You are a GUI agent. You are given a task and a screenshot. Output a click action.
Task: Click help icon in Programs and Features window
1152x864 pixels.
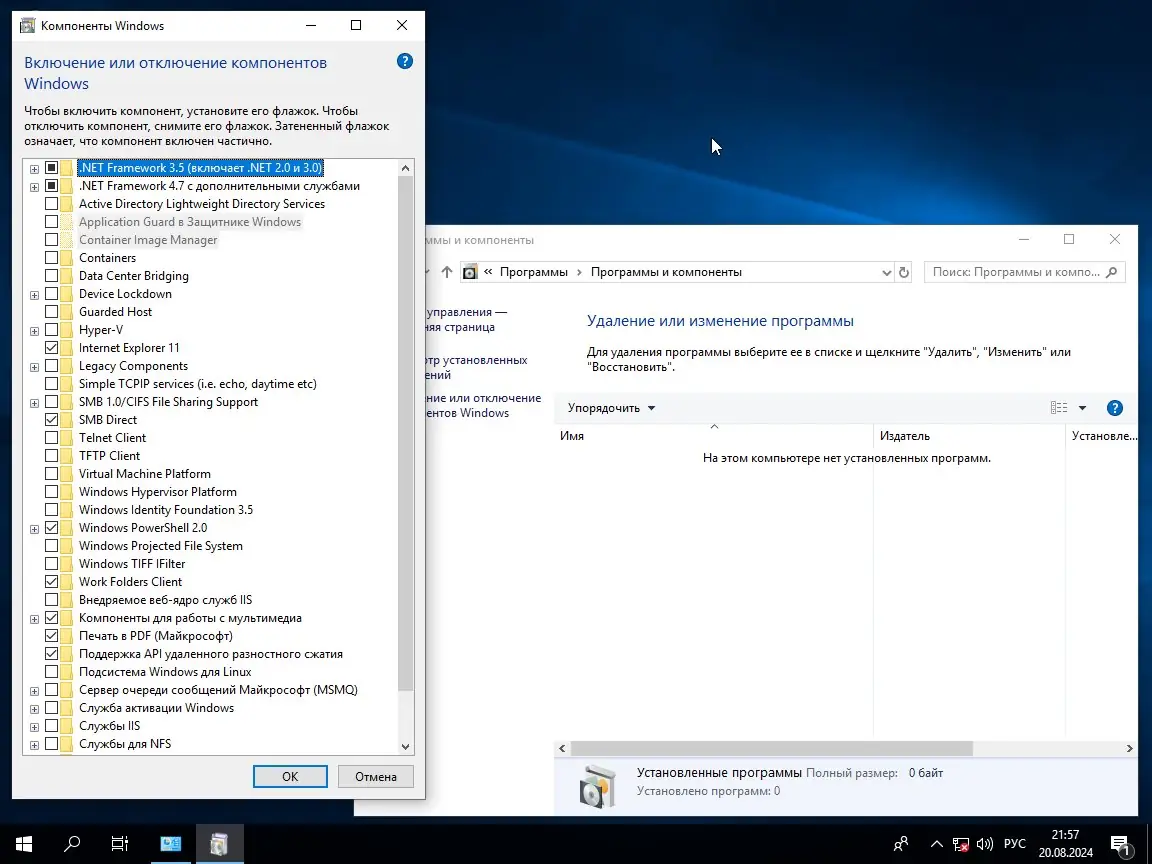coord(1115,408)
